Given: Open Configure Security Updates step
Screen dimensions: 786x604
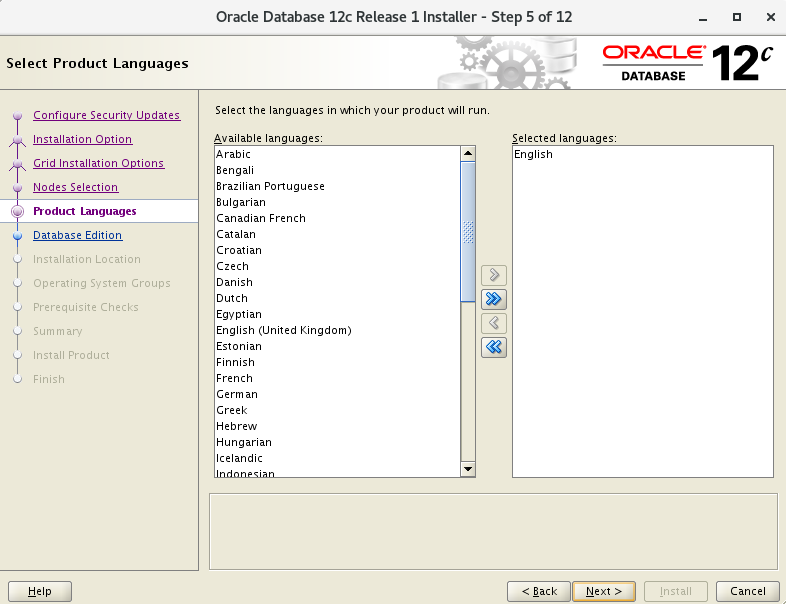Looking at the screenshot, I should click(x=106, y=115).
